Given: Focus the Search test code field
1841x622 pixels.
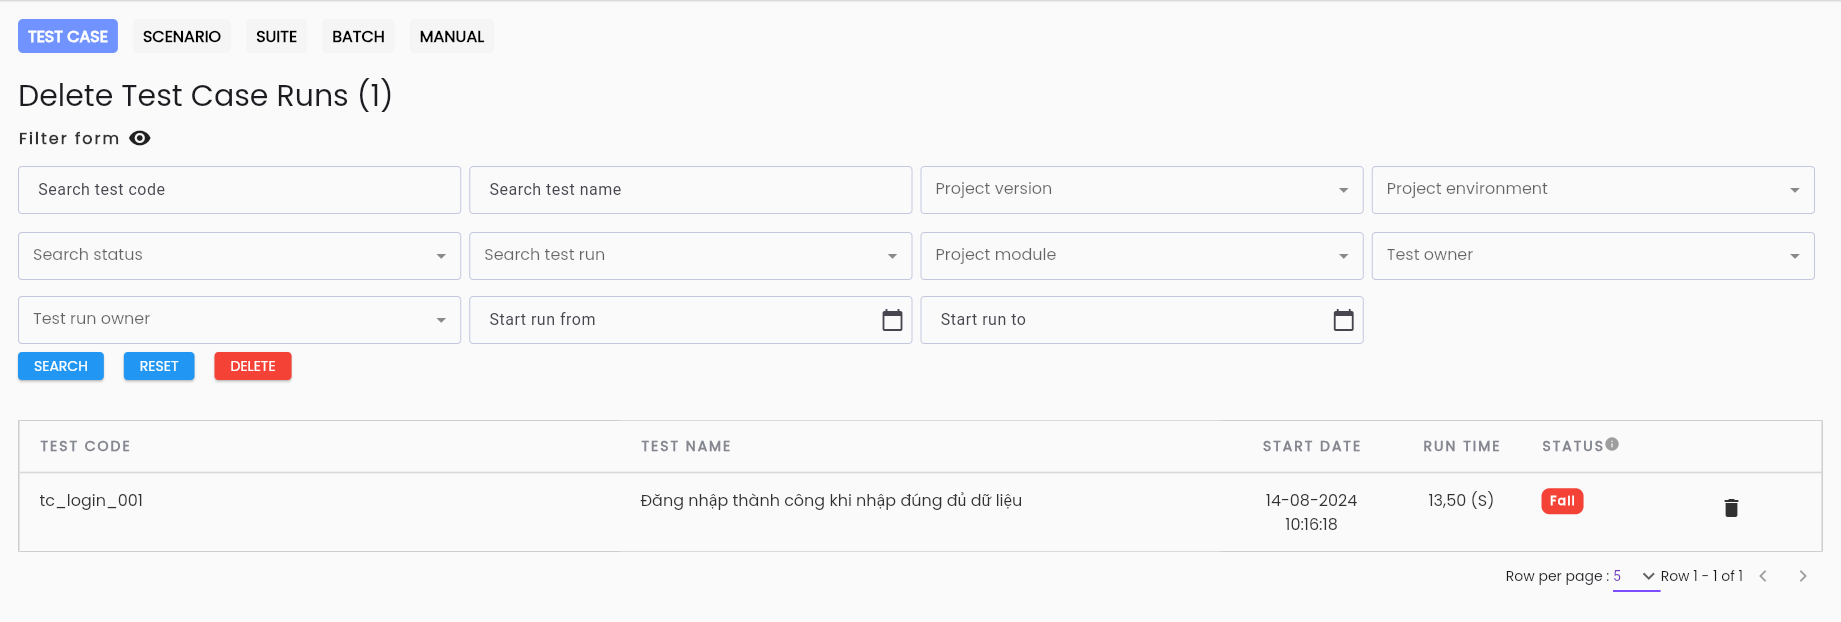Looking at the screenshot, I should 240,190.
